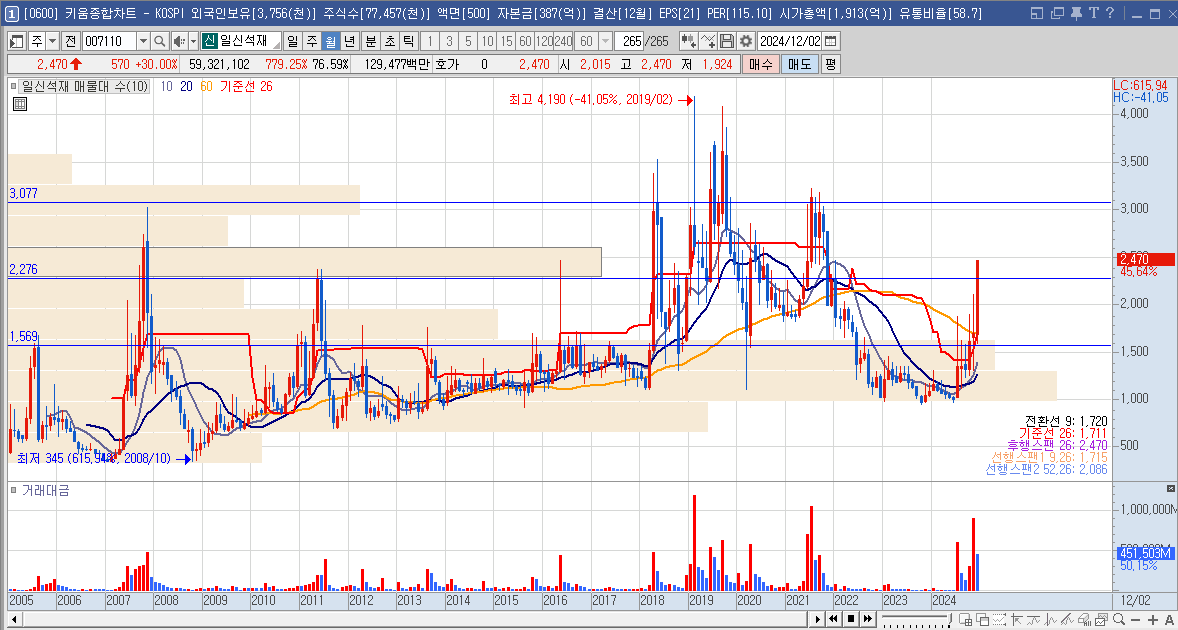Open the add line indicator icon
Screen dimensions: 1178x630
[708, 41]
